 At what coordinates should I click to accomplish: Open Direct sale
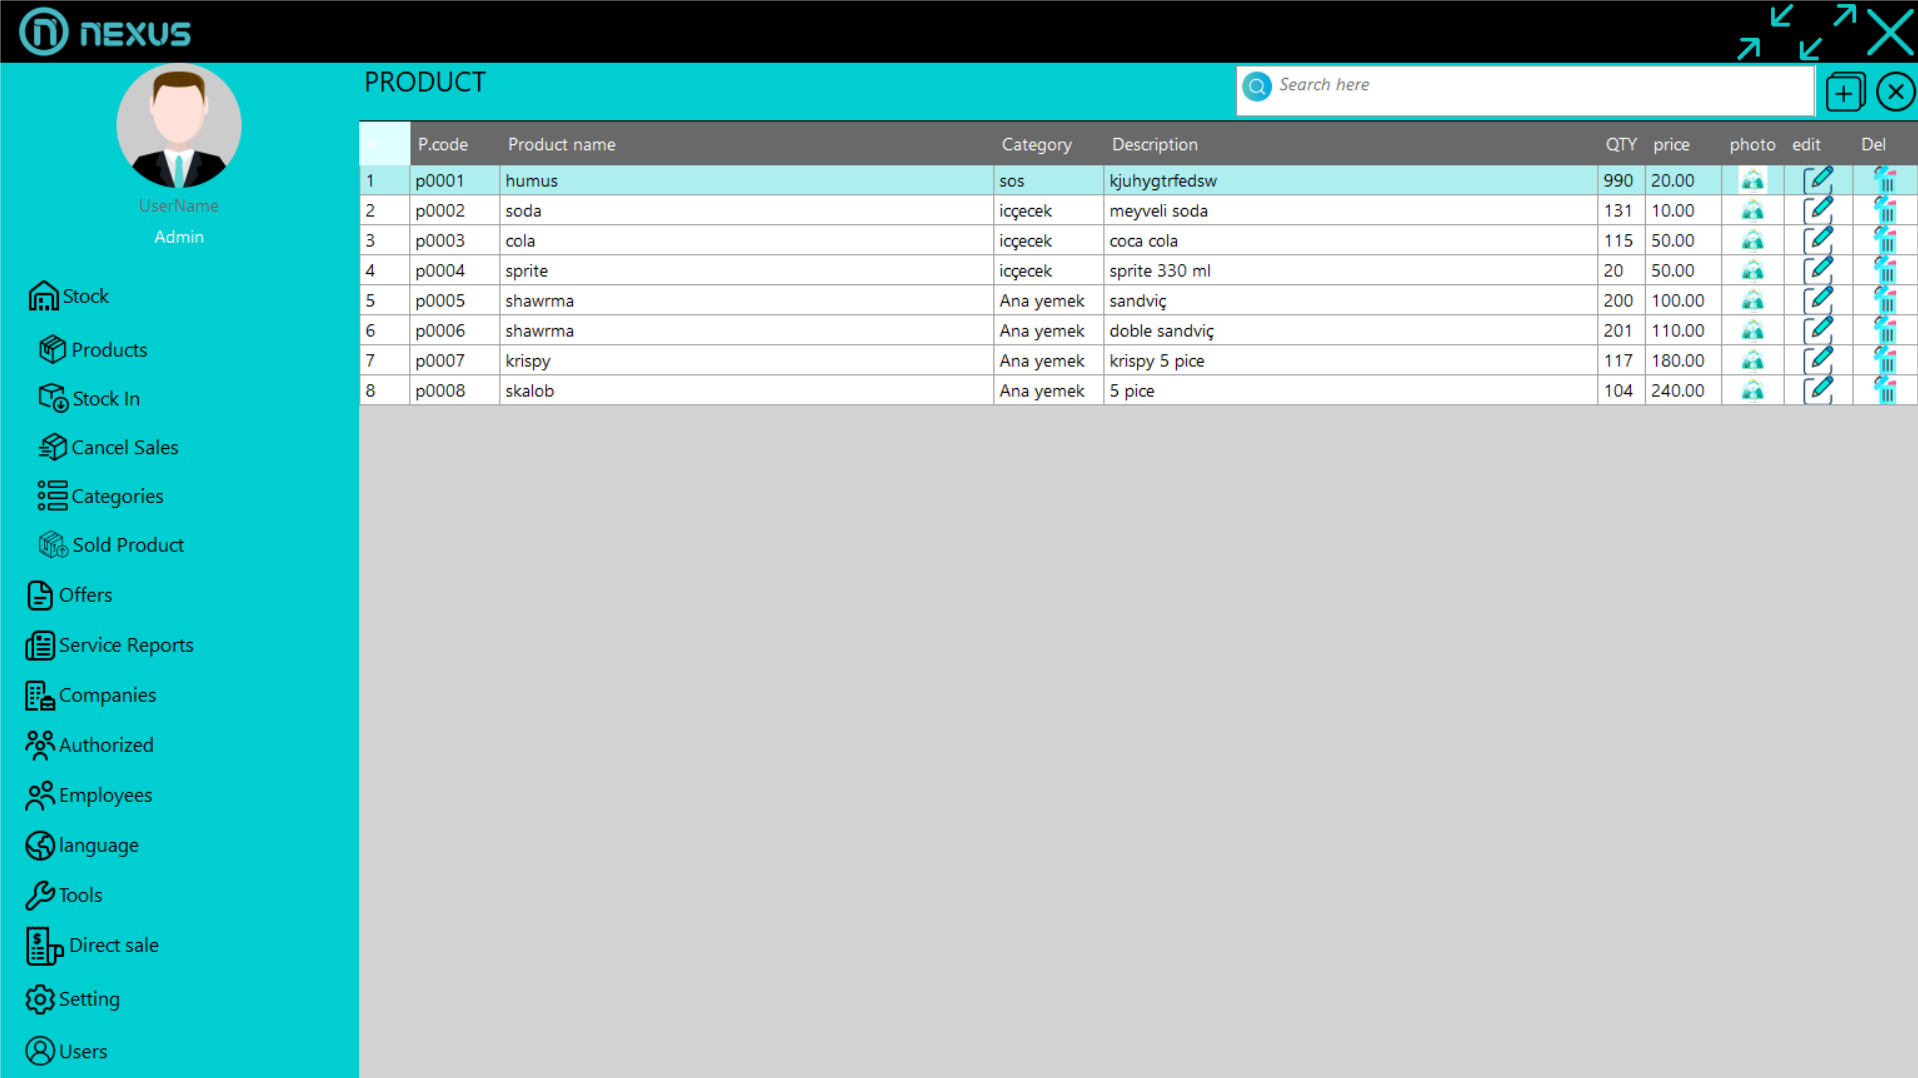point(92,945)
